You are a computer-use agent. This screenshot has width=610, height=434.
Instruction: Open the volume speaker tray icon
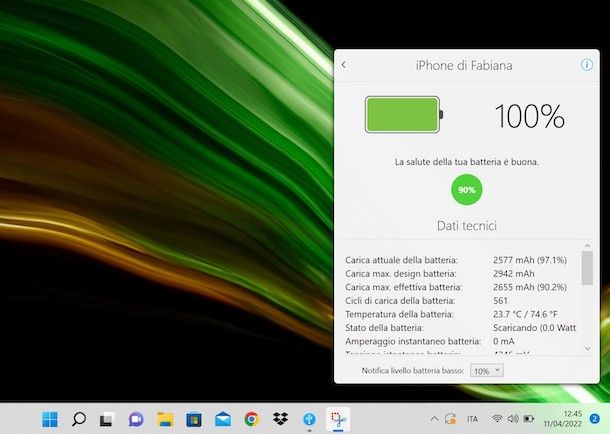513,419
